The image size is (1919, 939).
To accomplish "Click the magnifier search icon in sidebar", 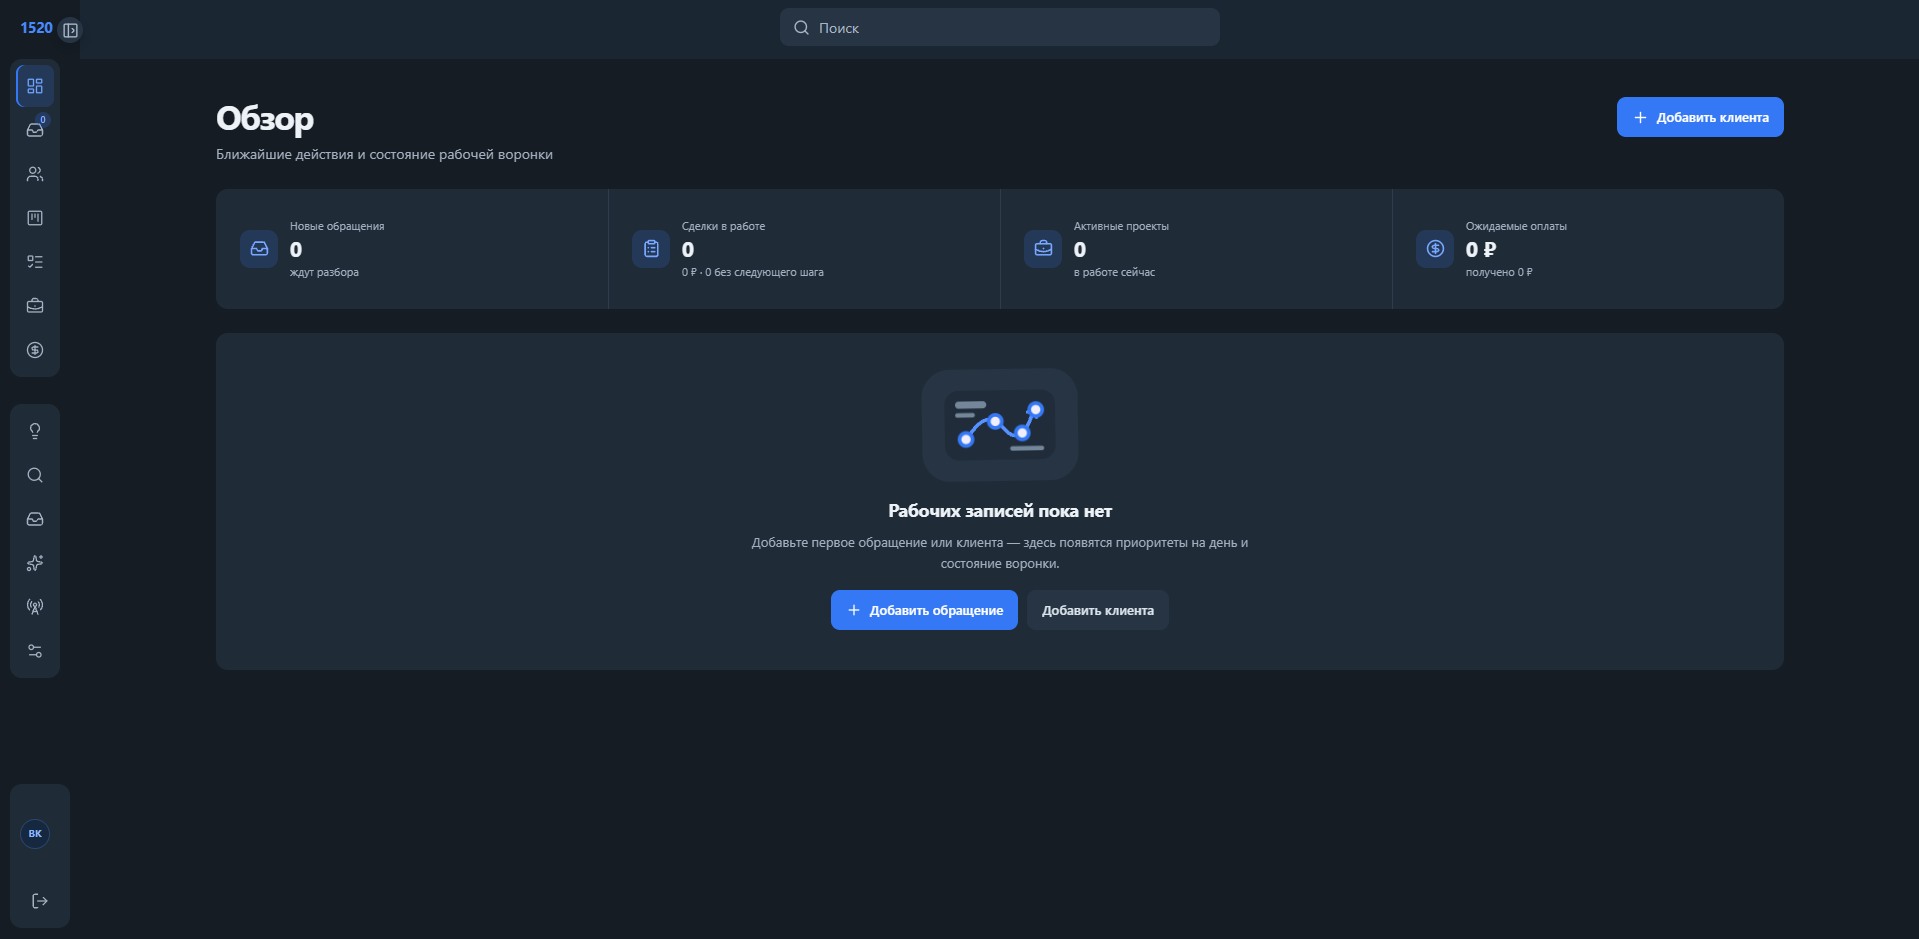I will click(35, 475).
